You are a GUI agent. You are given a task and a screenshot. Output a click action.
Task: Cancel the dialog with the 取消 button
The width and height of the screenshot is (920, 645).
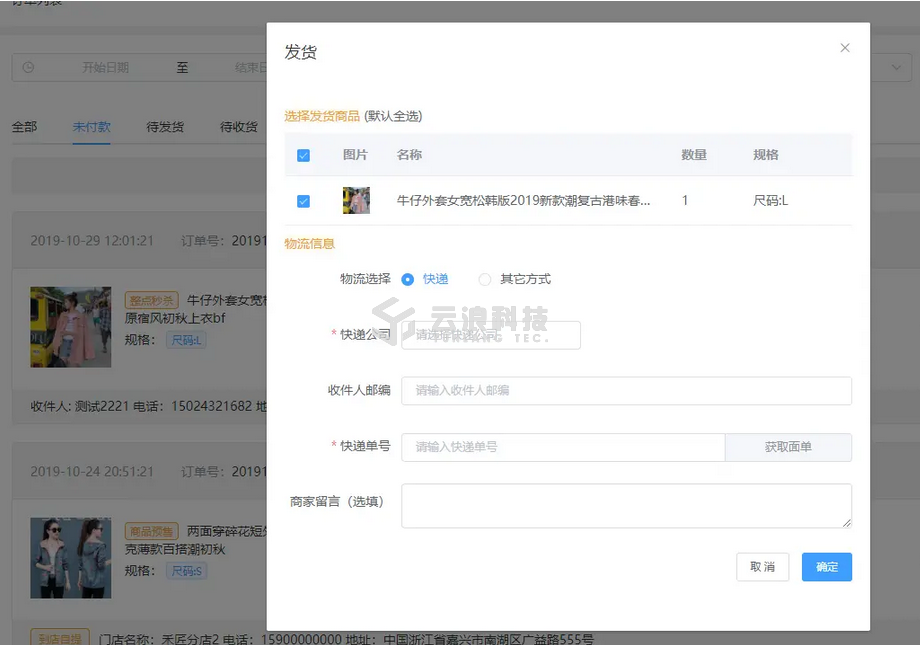pyautogui.click(x=762, y=567)
